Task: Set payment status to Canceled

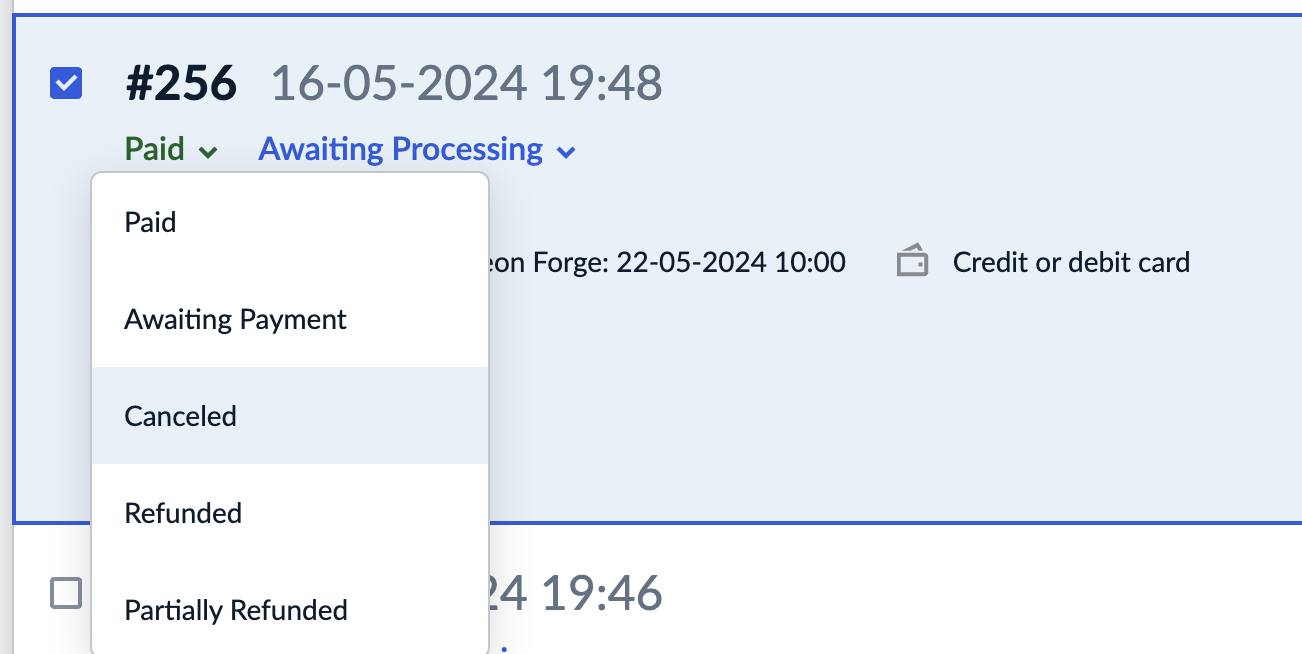Action: tap(180, 416)
